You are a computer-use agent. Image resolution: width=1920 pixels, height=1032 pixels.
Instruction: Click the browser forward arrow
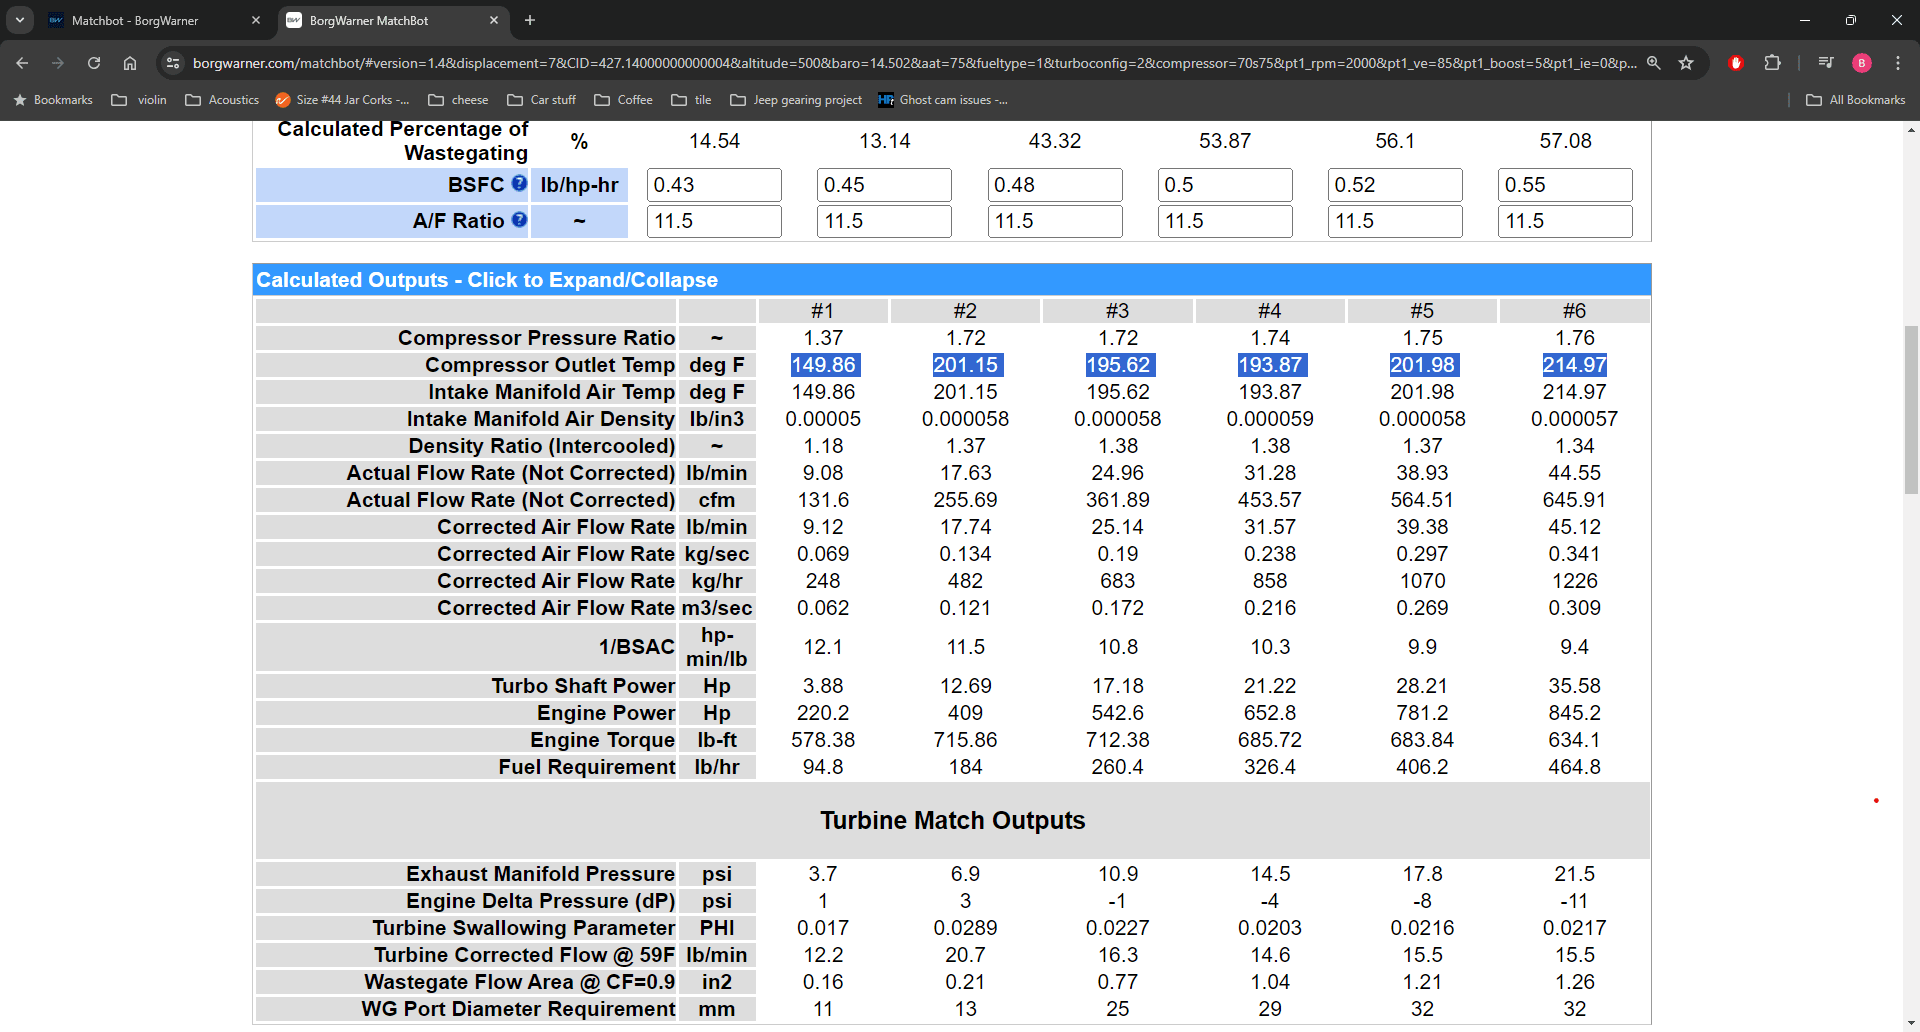(58, 63)
